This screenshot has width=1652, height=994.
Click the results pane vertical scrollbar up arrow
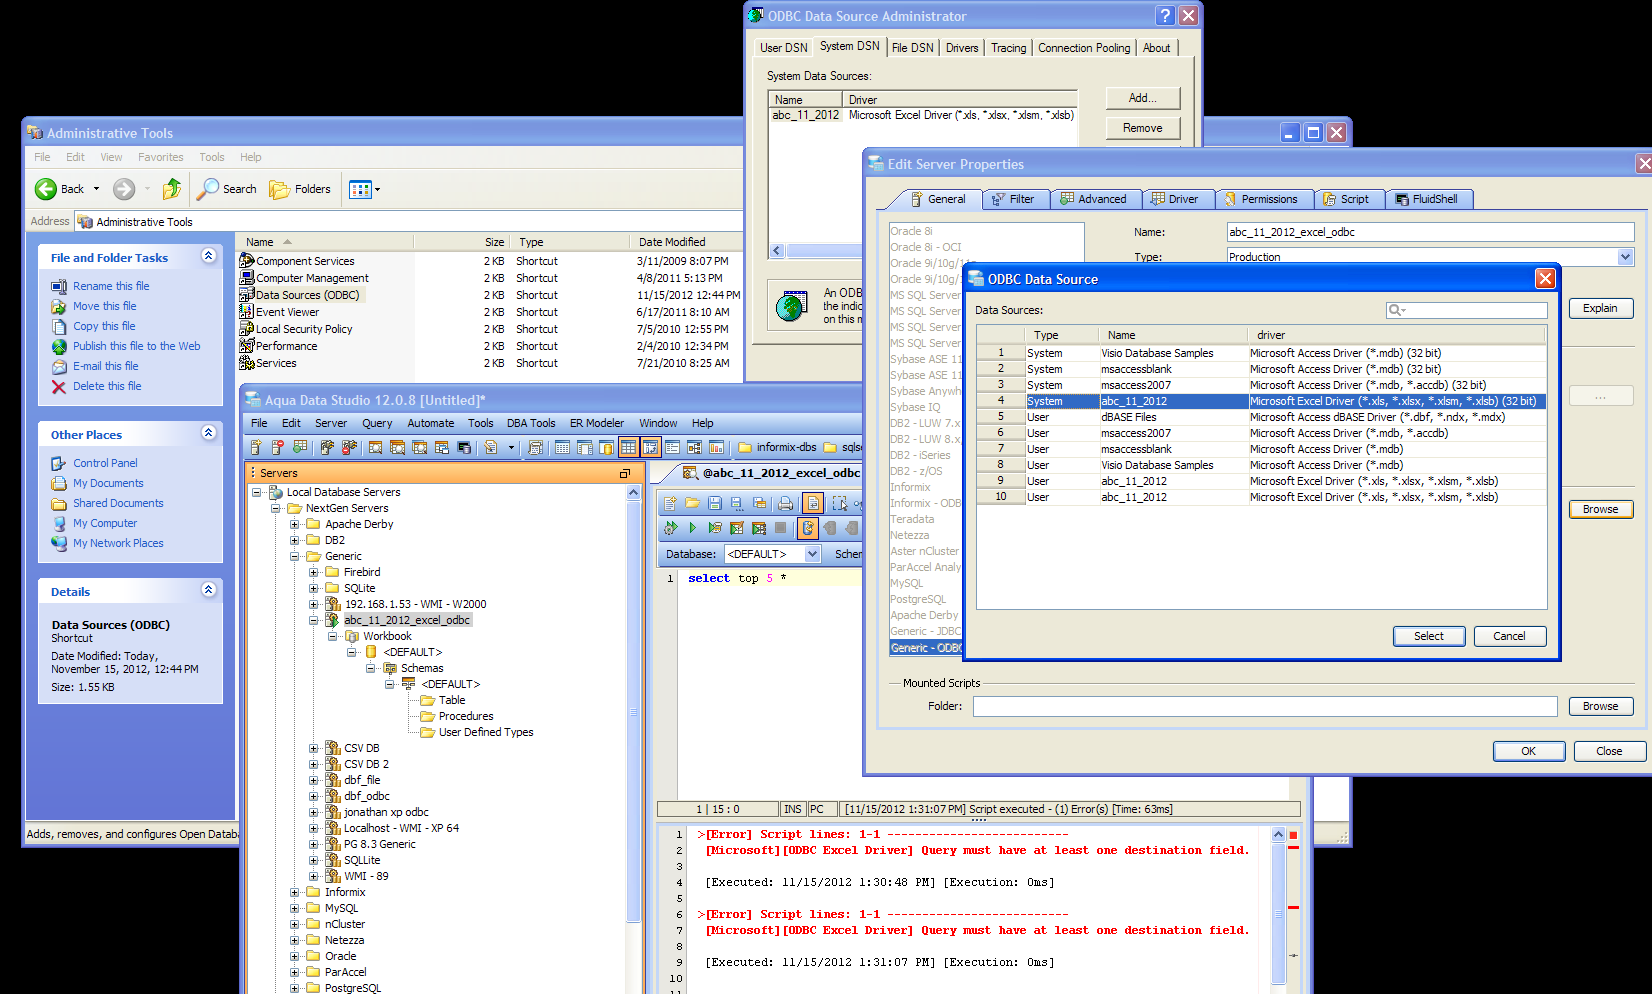(1278, 834)
